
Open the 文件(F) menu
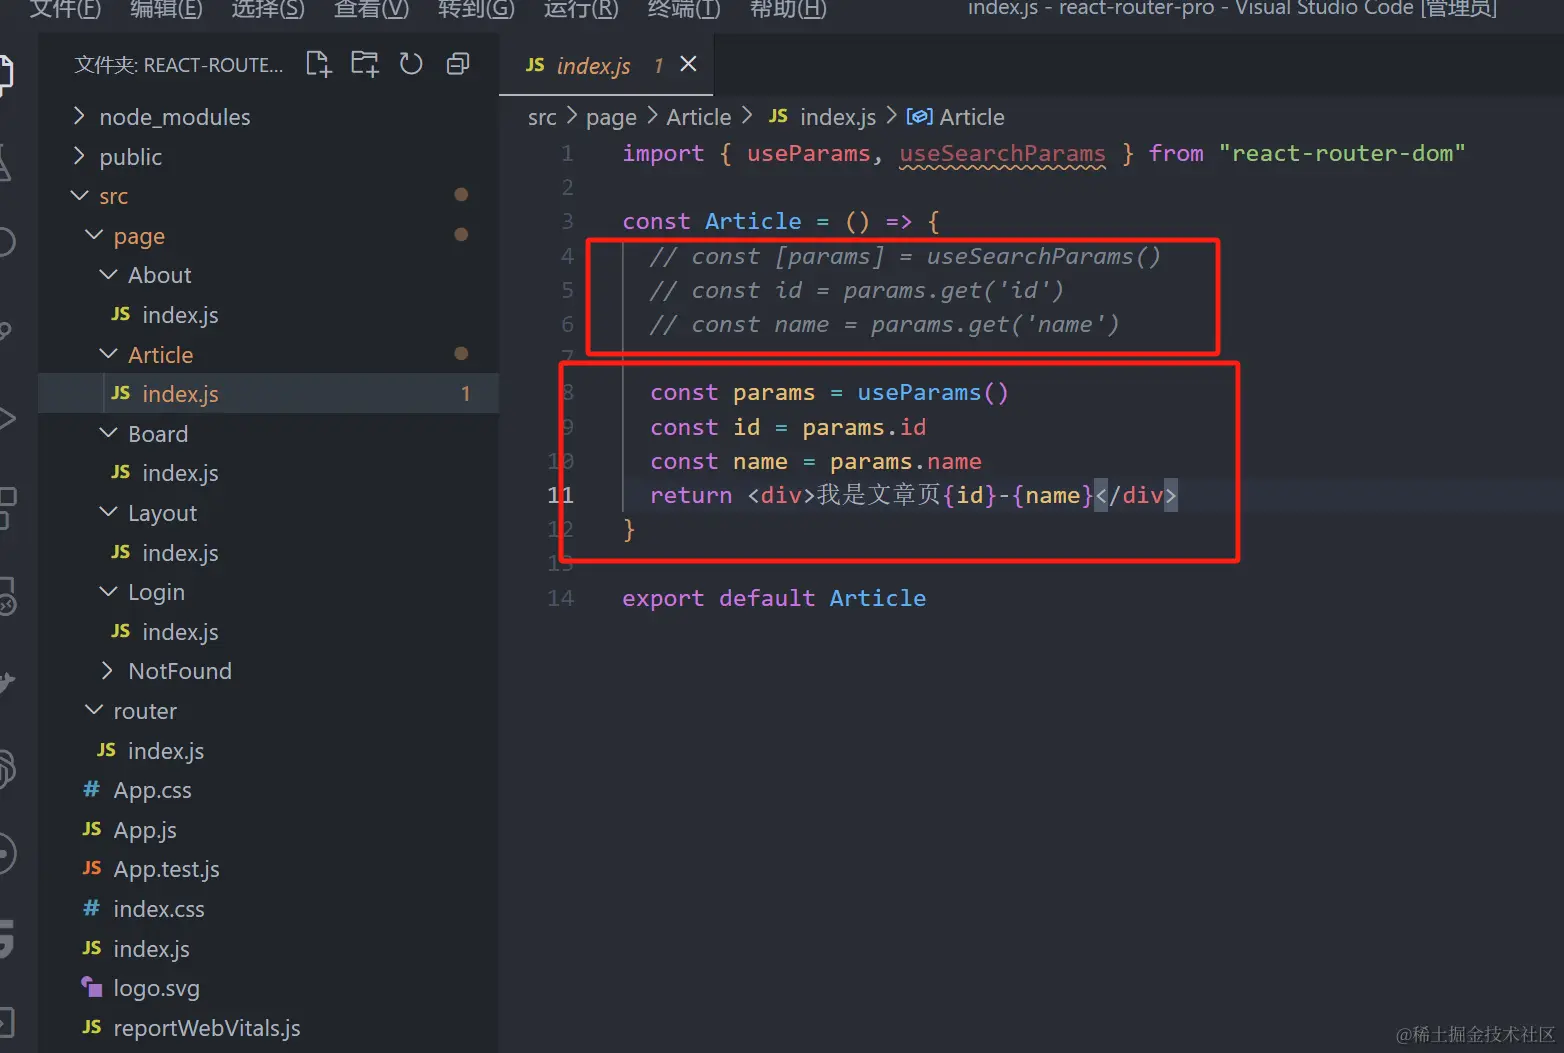pos(66,9)
